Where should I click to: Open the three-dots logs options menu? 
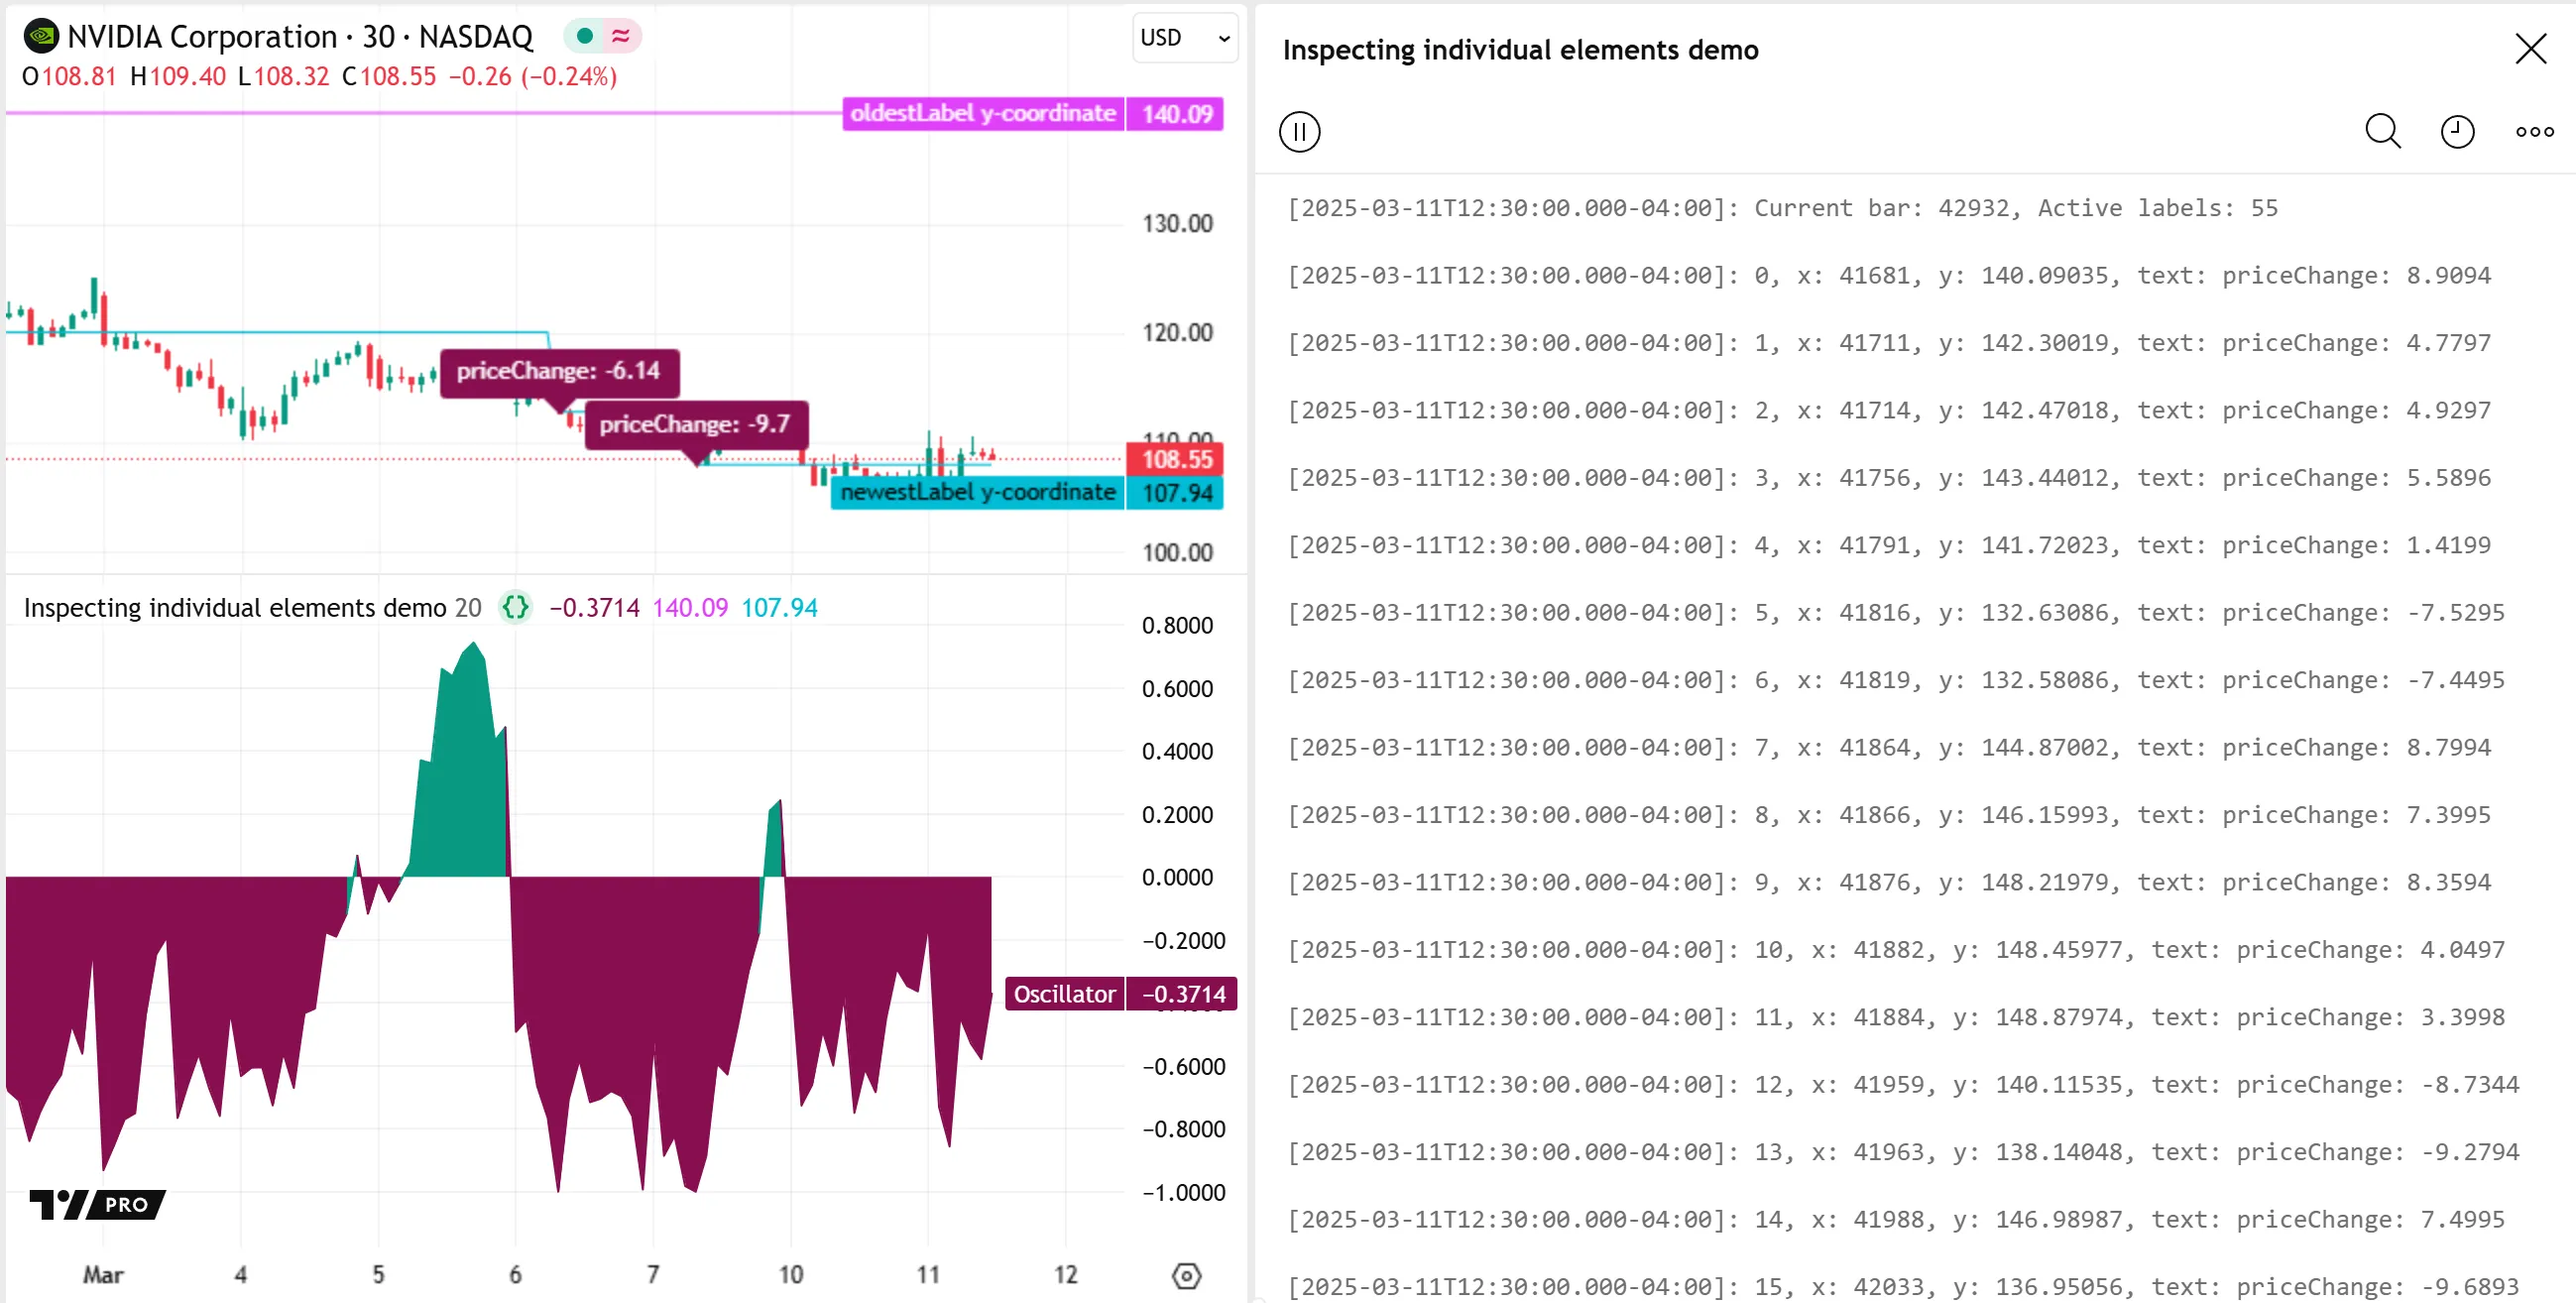point(2533,132)
